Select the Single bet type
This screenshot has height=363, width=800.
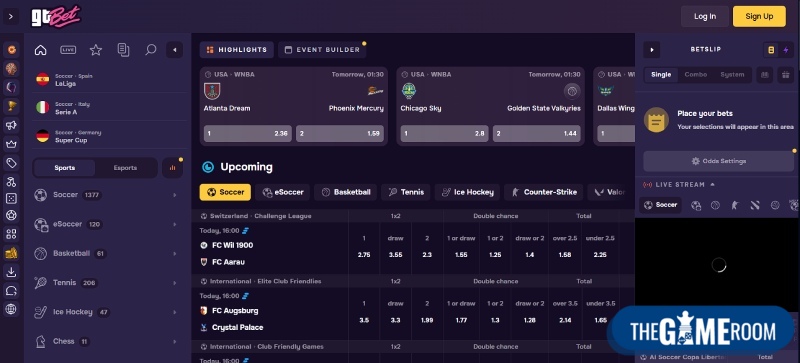(x=661, y=75)
